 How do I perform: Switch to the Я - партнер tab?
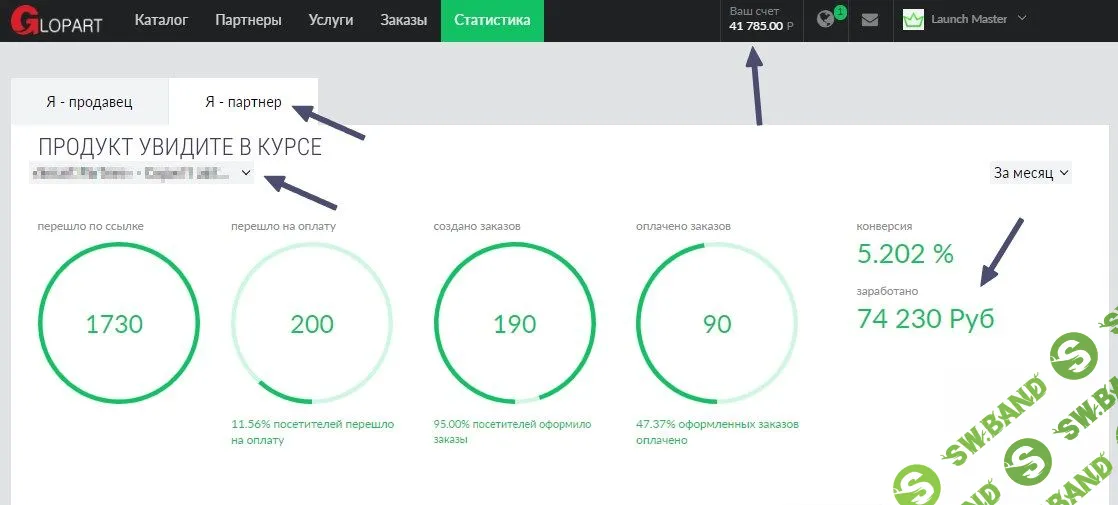243,102
